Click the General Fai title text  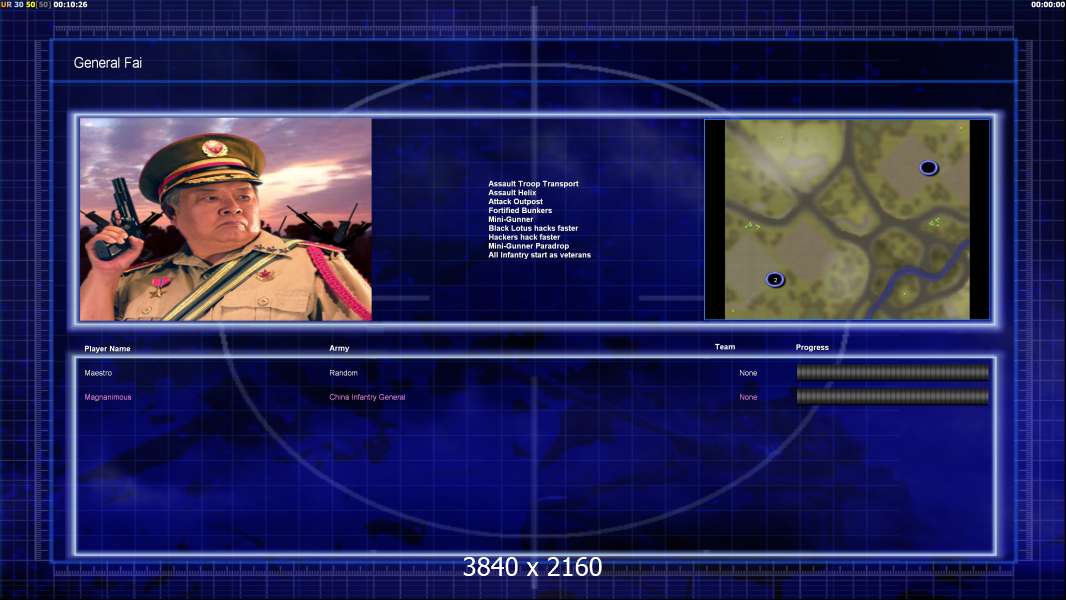pyautogui.click(x=107, y=63)
